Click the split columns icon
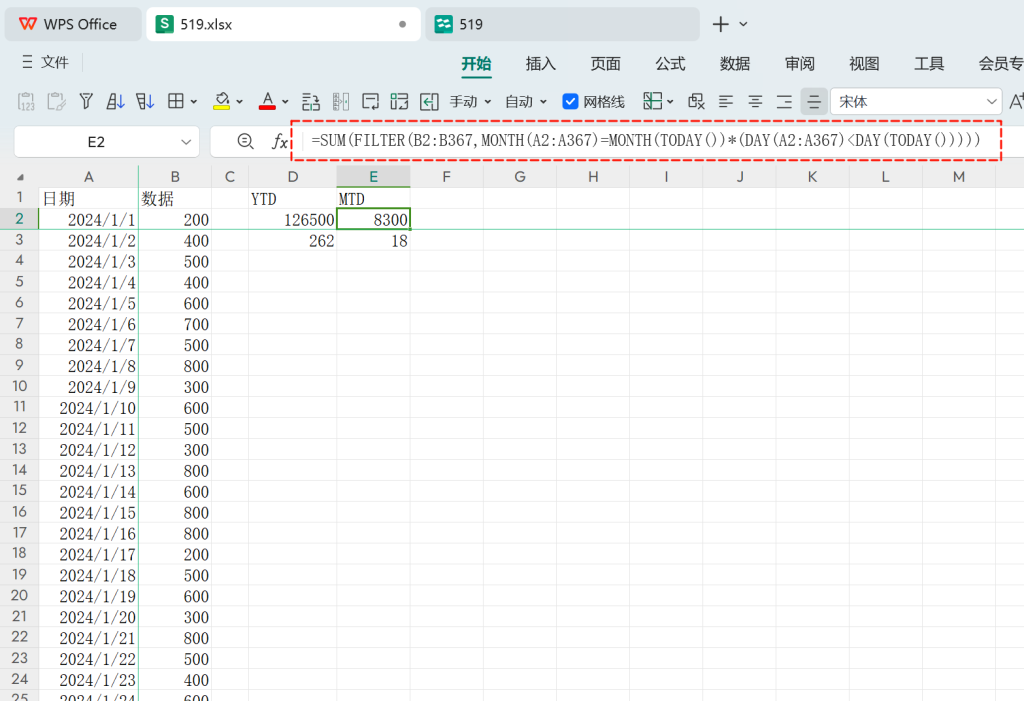This screenshot has height=701, width=1024. point(341,101)
